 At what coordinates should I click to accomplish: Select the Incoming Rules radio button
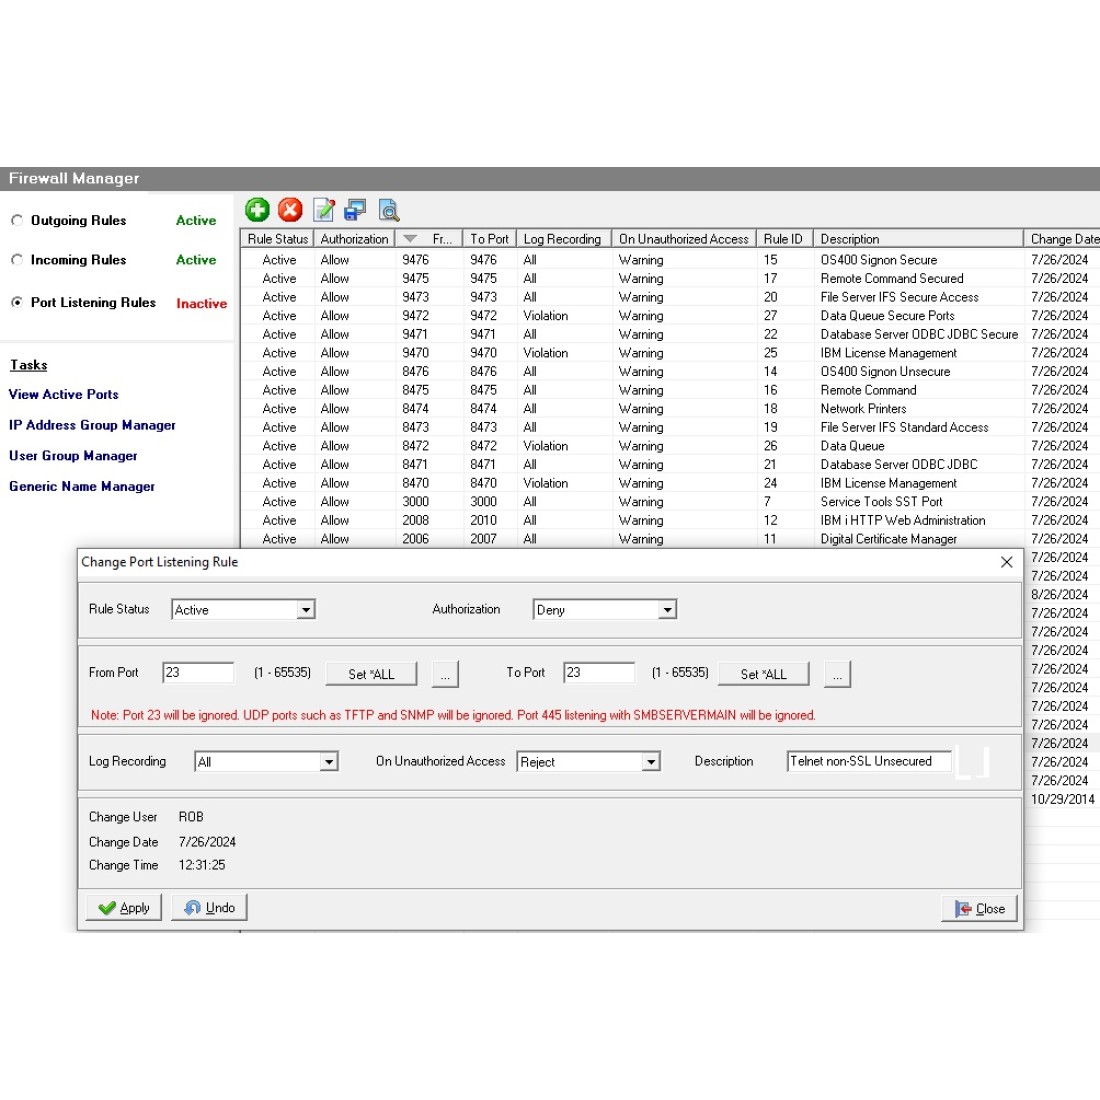click(16, 259)
